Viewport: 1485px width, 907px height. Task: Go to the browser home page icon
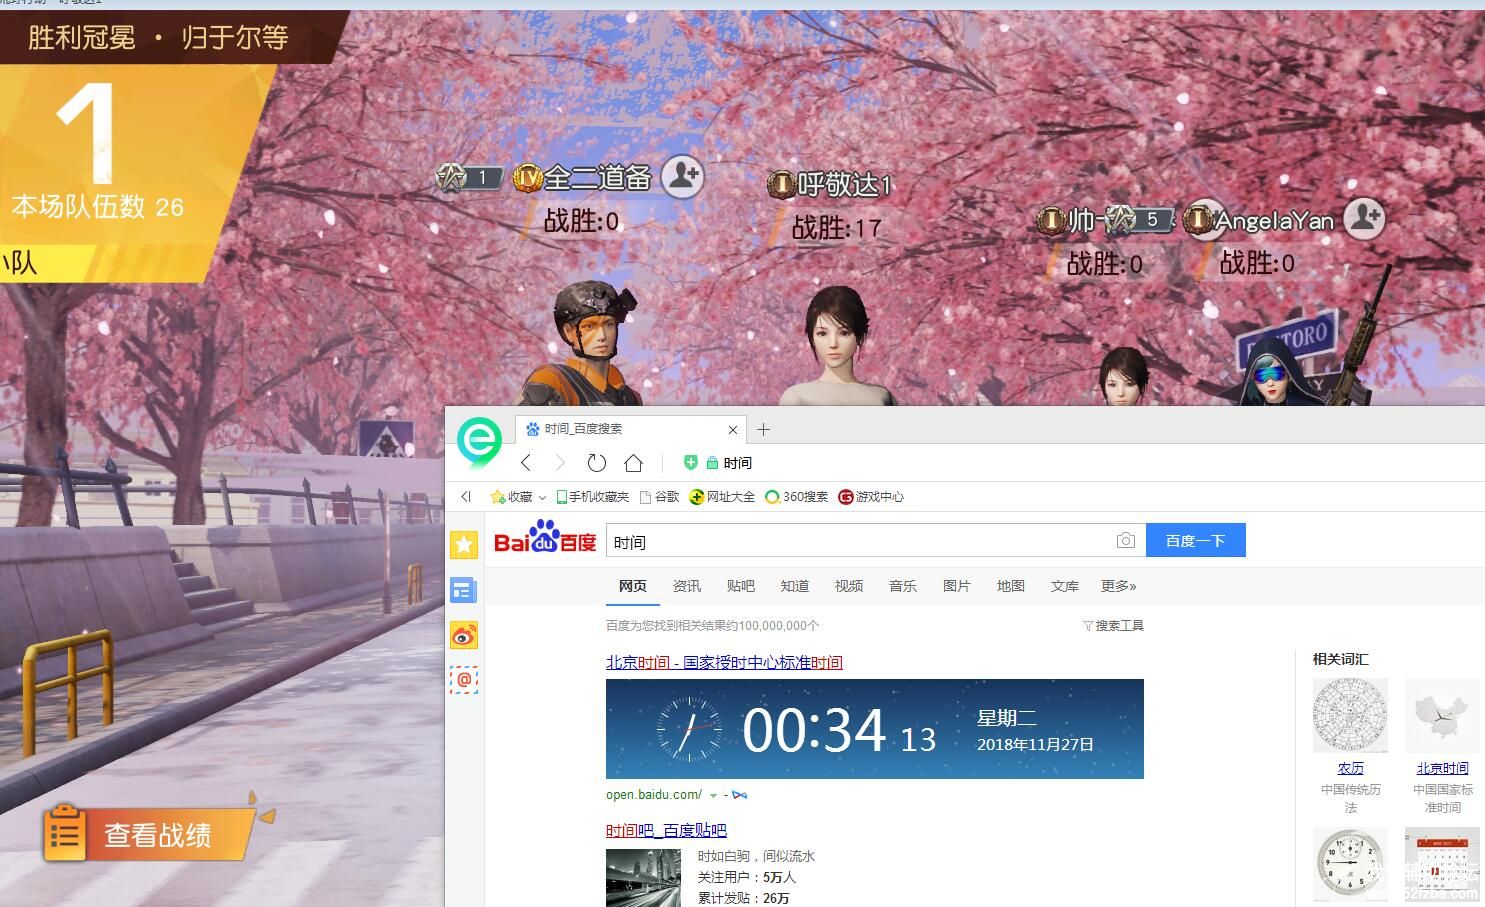[x=633, y=462]
